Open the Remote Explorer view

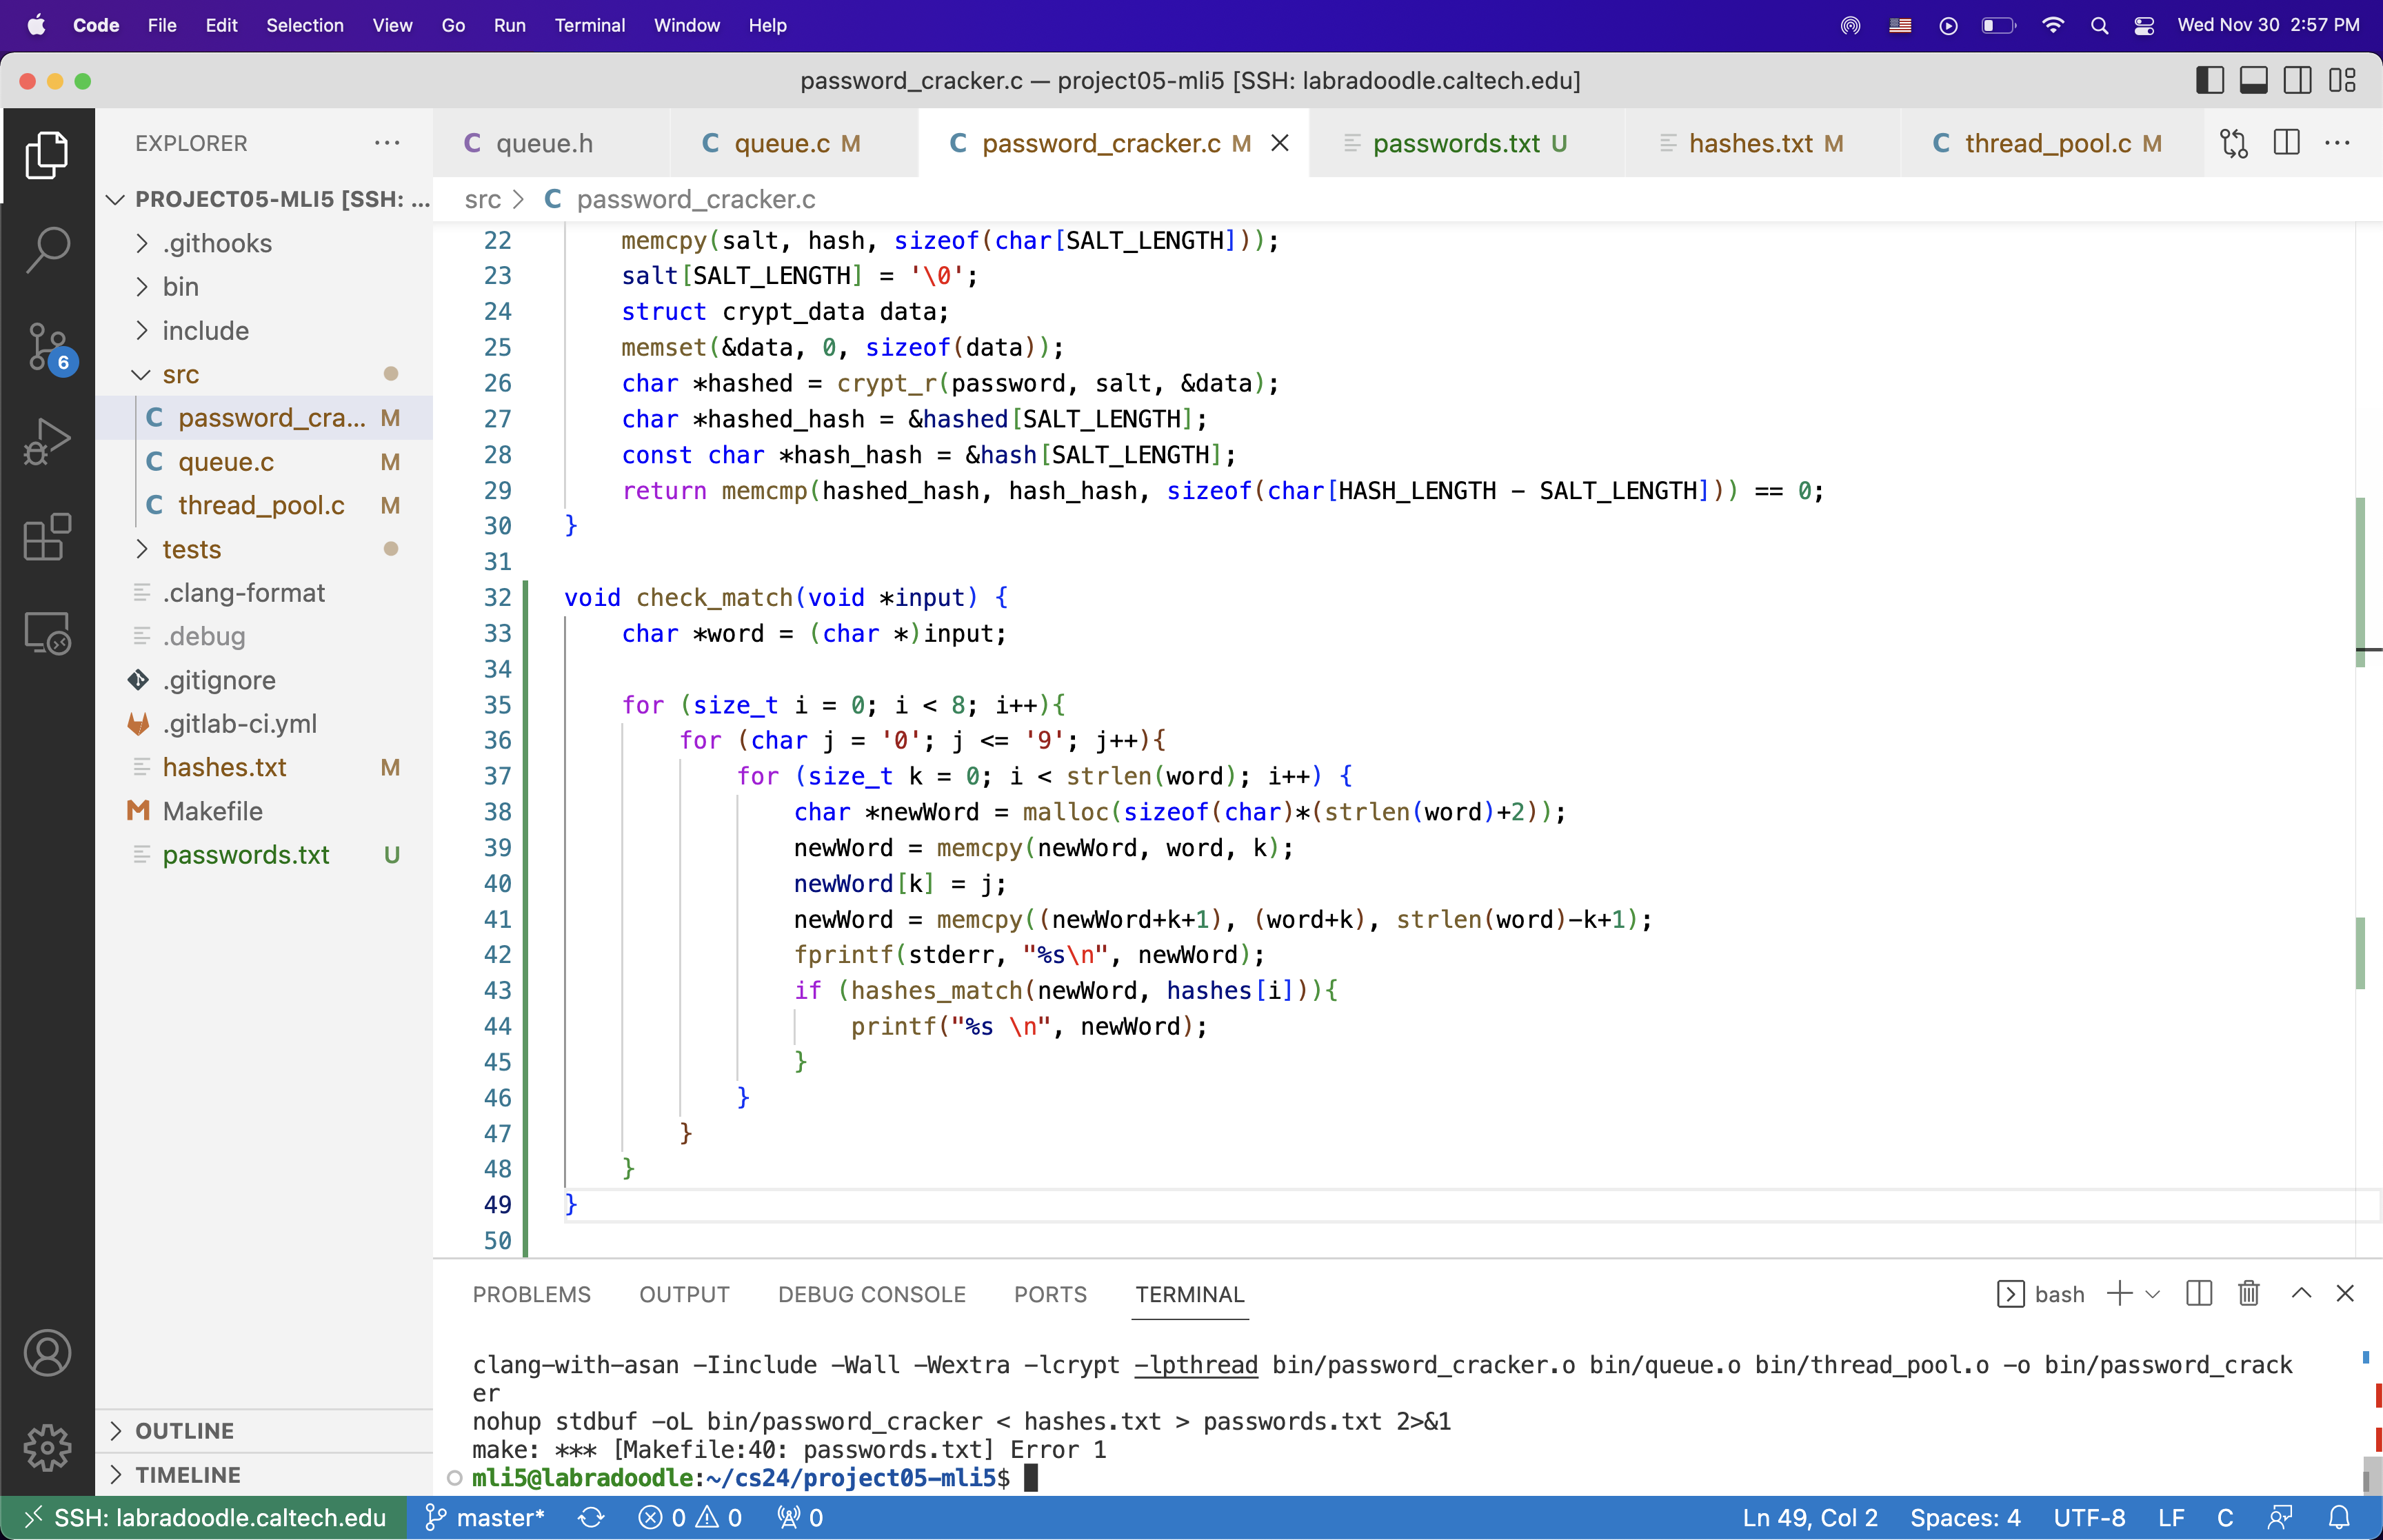tap(47, 633)
